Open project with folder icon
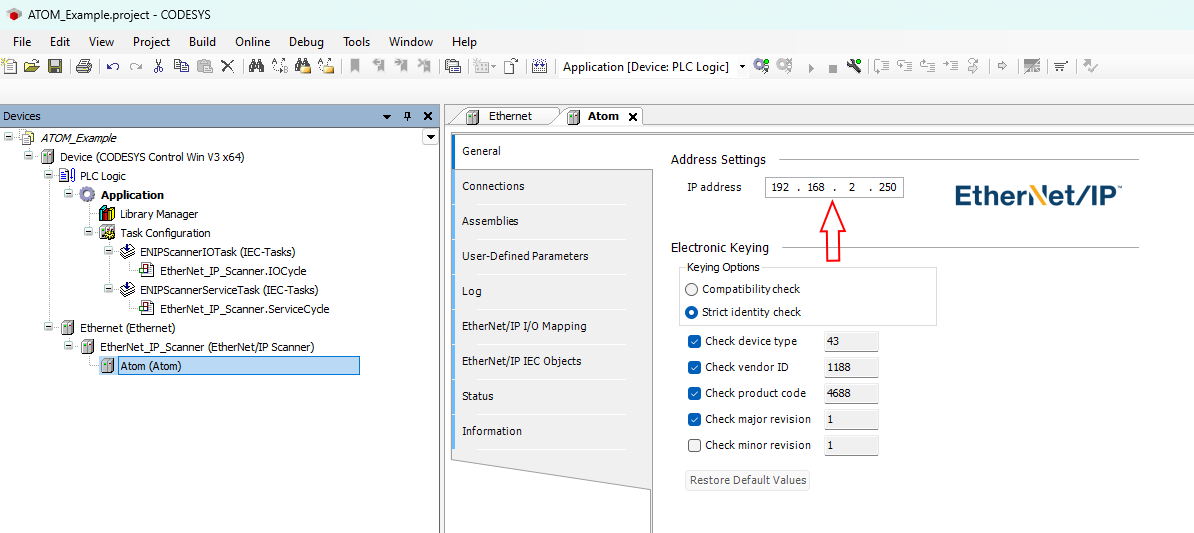The image size is (1194, 533). click(x=31, y=66)
